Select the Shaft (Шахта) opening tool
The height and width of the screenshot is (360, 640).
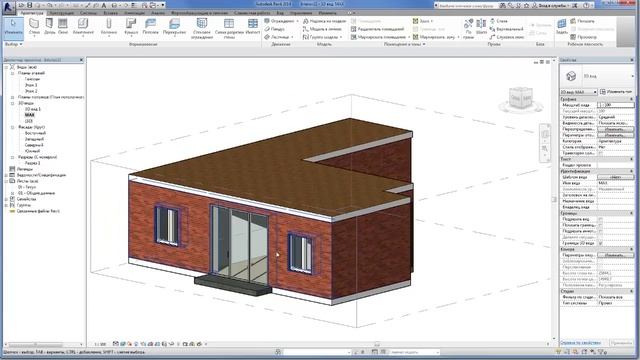click(482, 27)
